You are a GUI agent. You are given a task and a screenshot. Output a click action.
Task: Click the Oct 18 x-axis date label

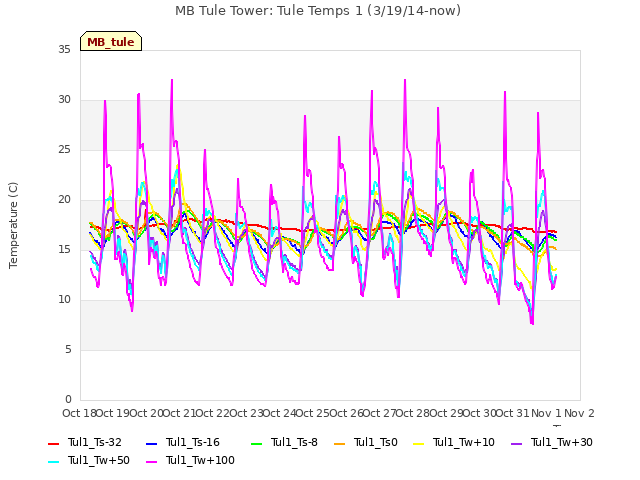79,413
